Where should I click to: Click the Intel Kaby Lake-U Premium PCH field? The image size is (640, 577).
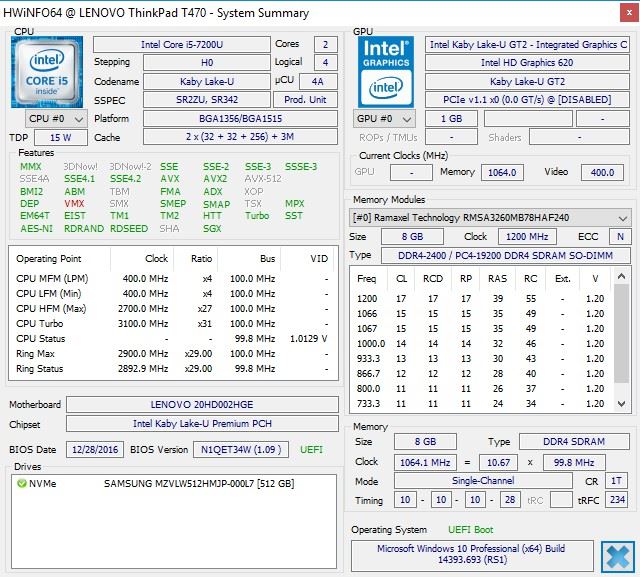[x=202, y=424]
